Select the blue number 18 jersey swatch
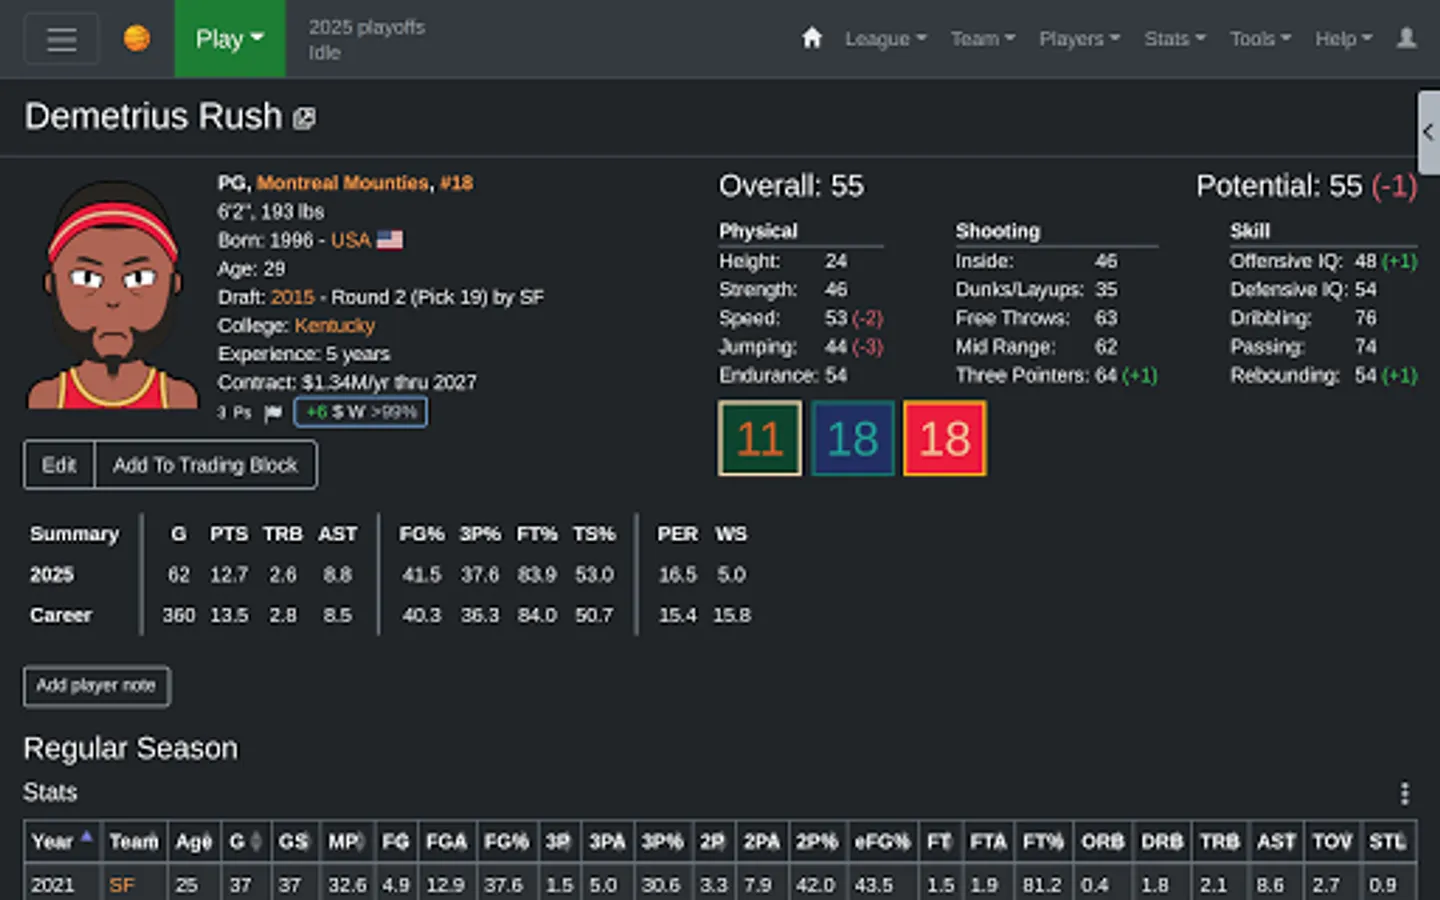The width and height of the screenshot is (1440, 900). [853, 438]
